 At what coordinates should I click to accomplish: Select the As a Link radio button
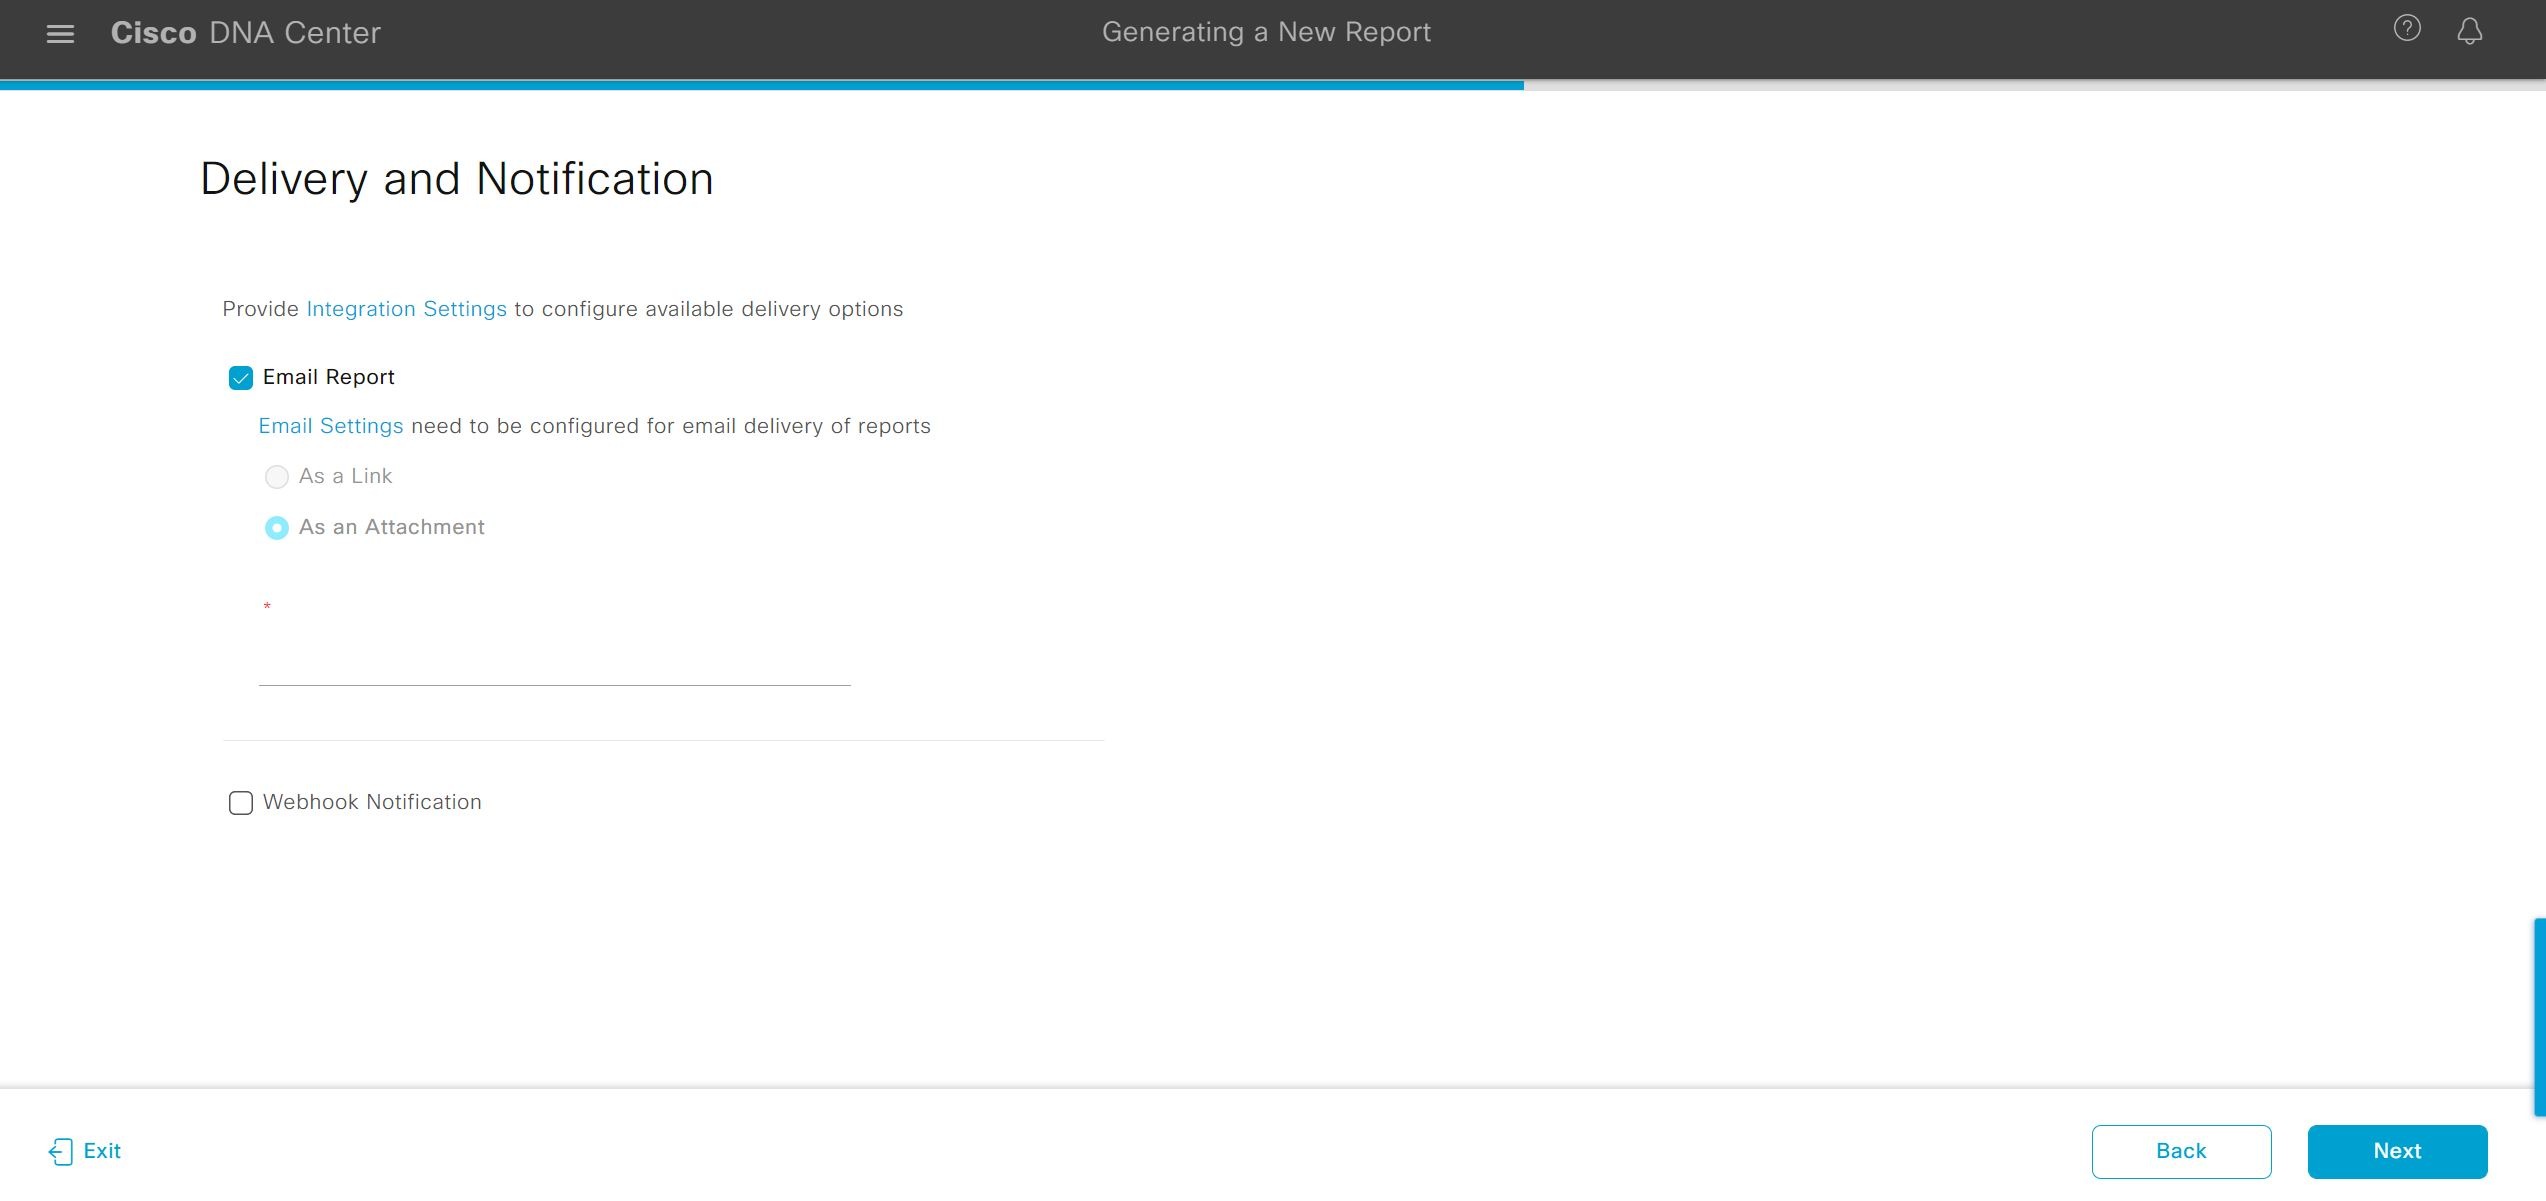(x=276, y=477)
